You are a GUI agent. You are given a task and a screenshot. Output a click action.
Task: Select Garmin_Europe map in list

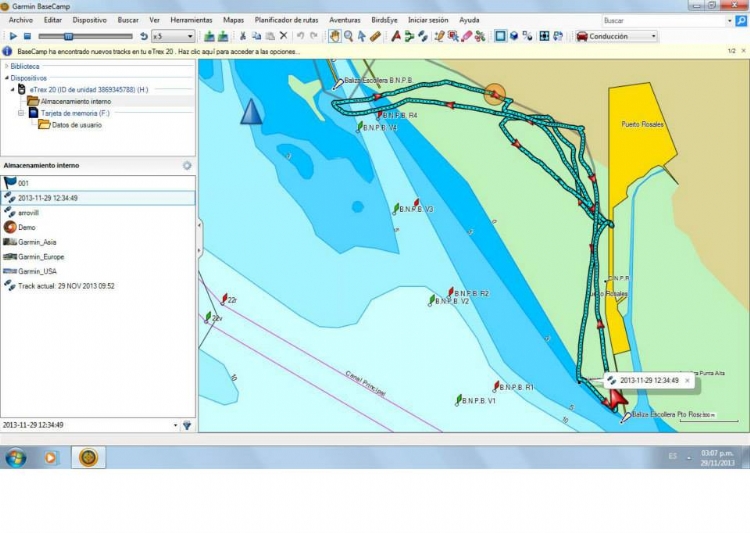(x=98, y=256)
